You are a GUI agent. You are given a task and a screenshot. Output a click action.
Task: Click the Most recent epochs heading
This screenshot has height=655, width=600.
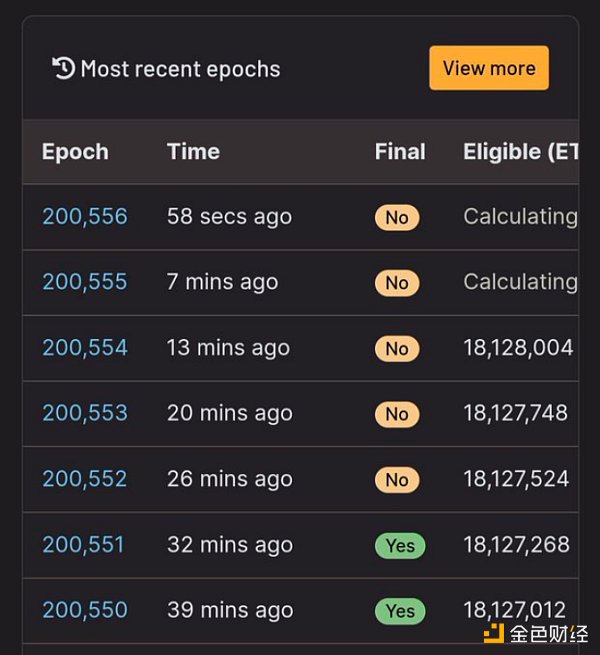click(x=181, y=69)
